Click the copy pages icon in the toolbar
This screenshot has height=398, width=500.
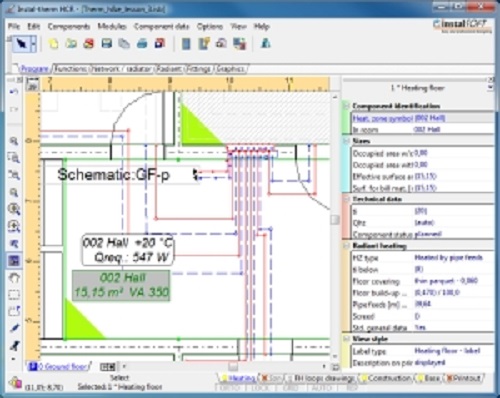124,44
